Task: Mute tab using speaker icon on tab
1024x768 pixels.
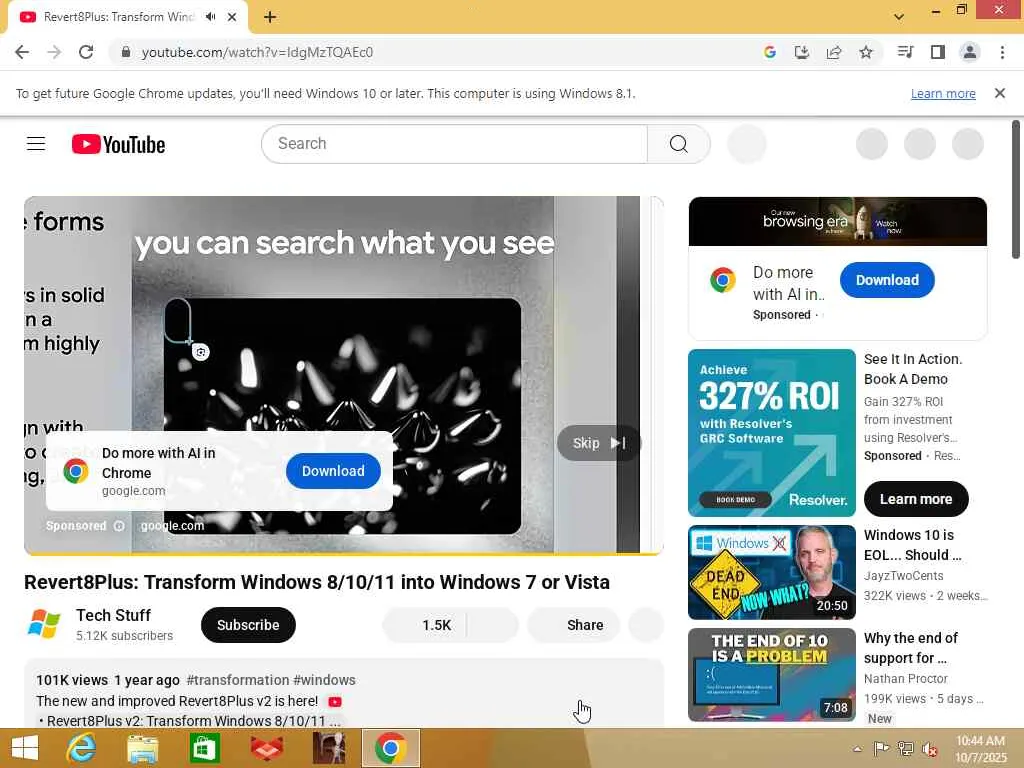Action: tap(210, 17)
